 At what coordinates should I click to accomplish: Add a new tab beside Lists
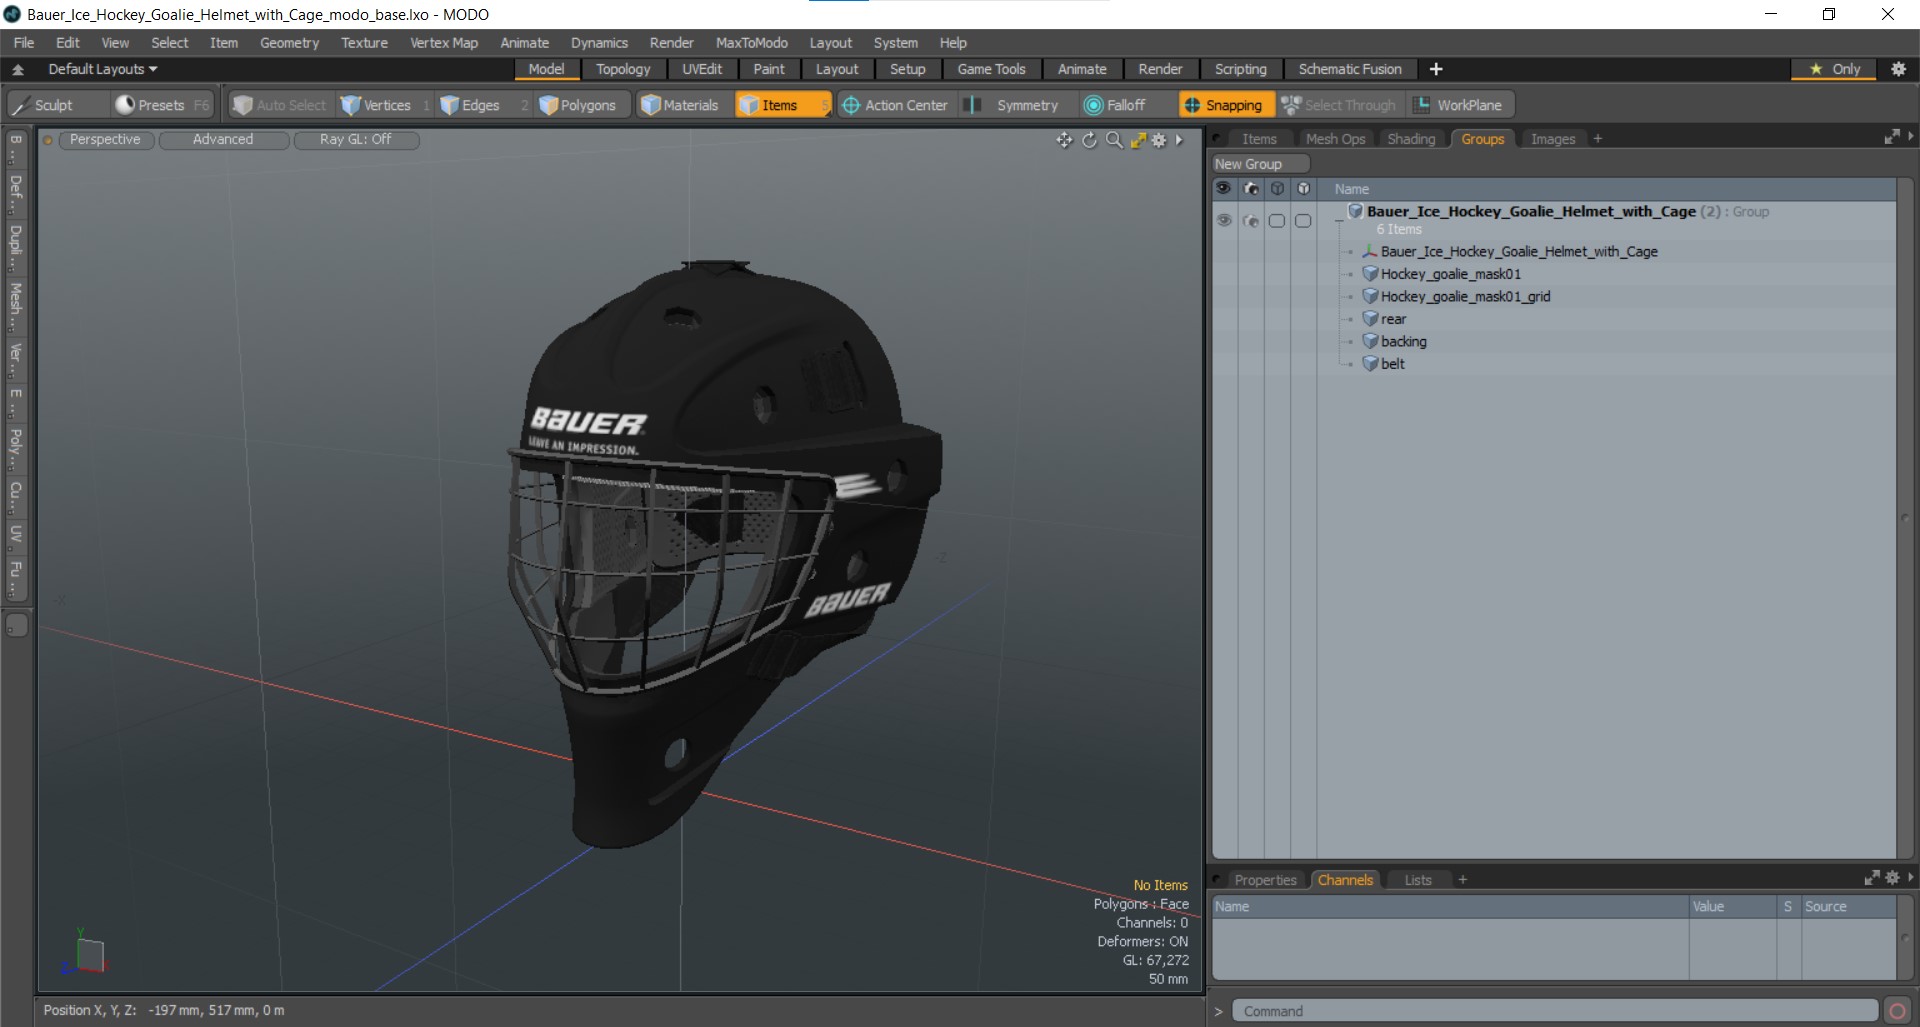[1462, 880]
